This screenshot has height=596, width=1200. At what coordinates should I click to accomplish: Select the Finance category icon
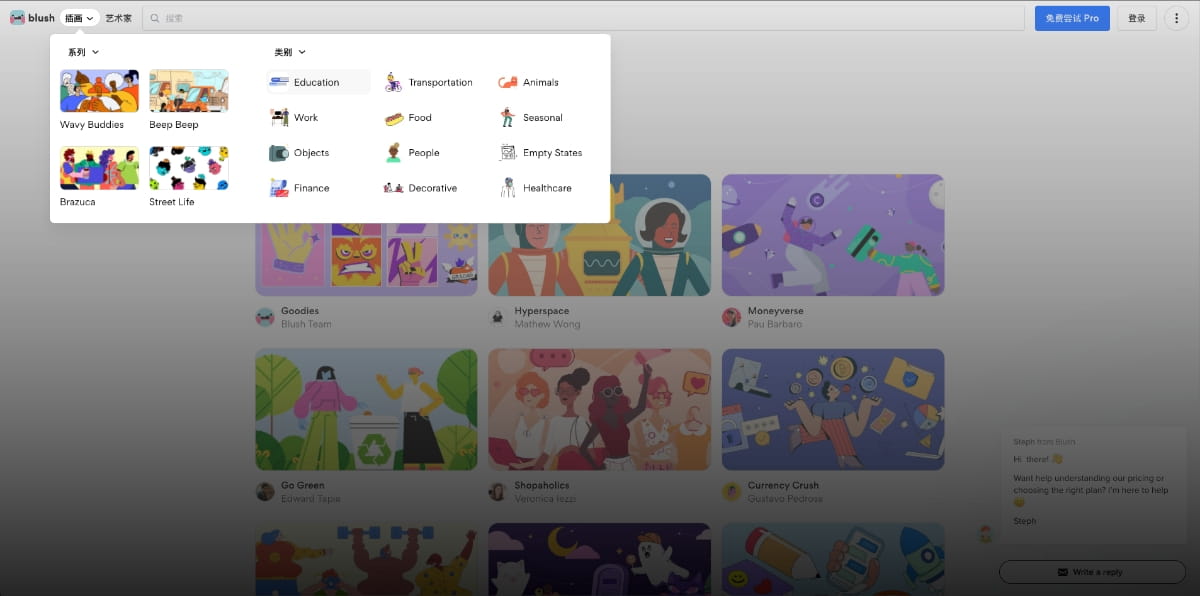click(279, 188)
